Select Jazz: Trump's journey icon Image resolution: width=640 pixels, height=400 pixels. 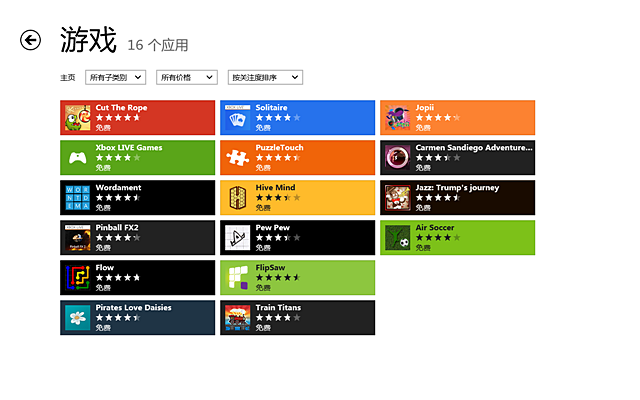(398, 198)
